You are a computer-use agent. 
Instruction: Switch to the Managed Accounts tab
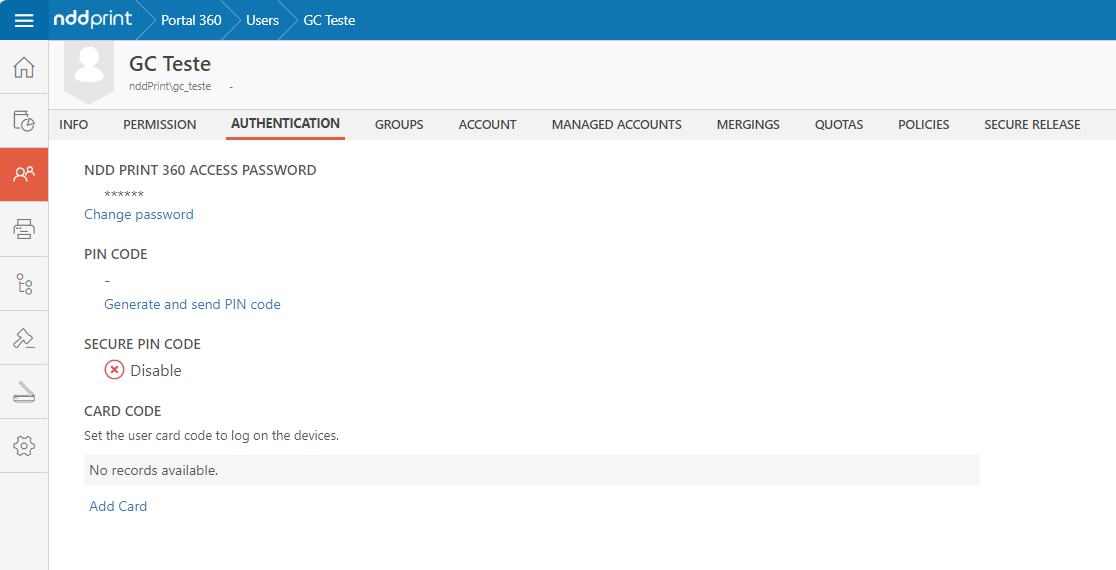(616, 125)
